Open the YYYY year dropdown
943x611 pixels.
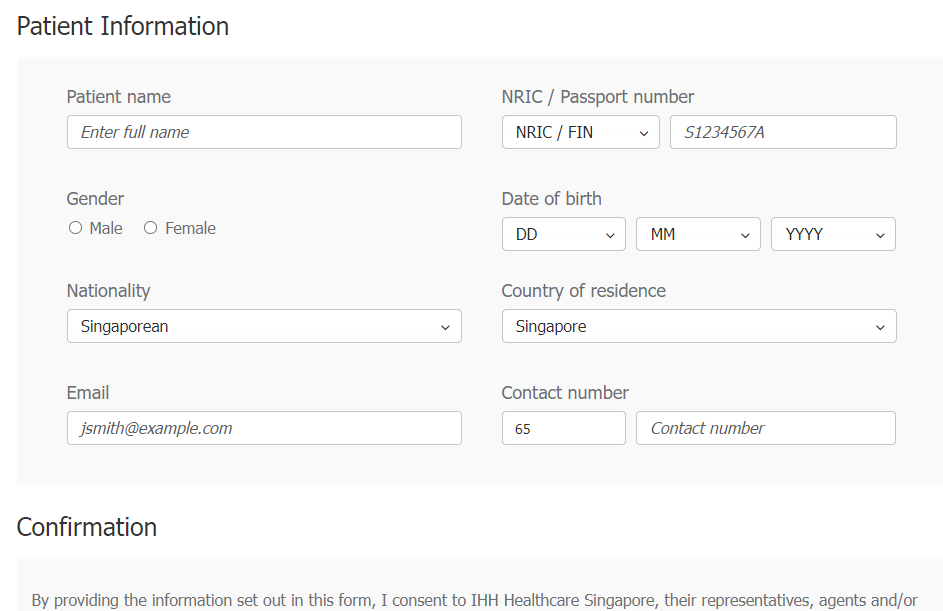pyautogui.click(x=833, y=234)
